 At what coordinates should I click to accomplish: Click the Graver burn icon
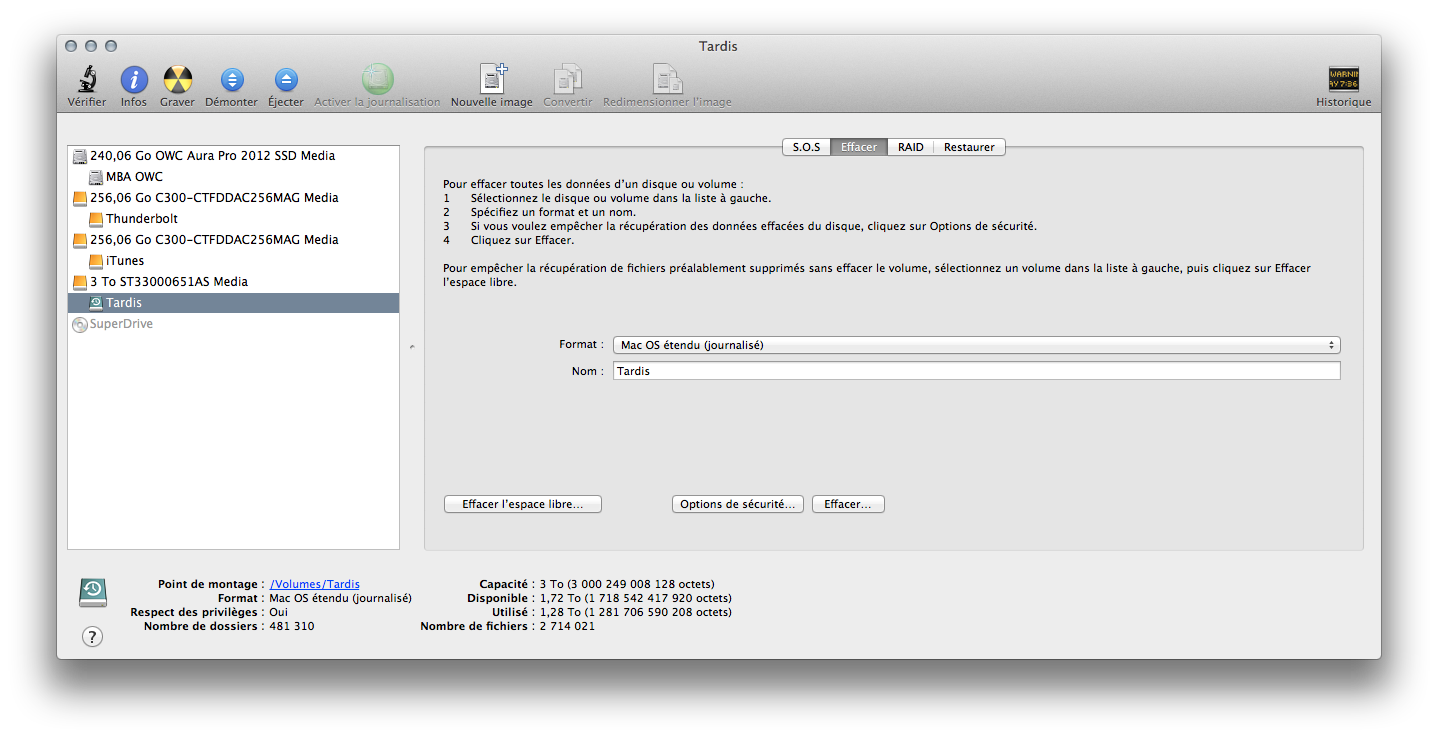click(x=177, y=81)
